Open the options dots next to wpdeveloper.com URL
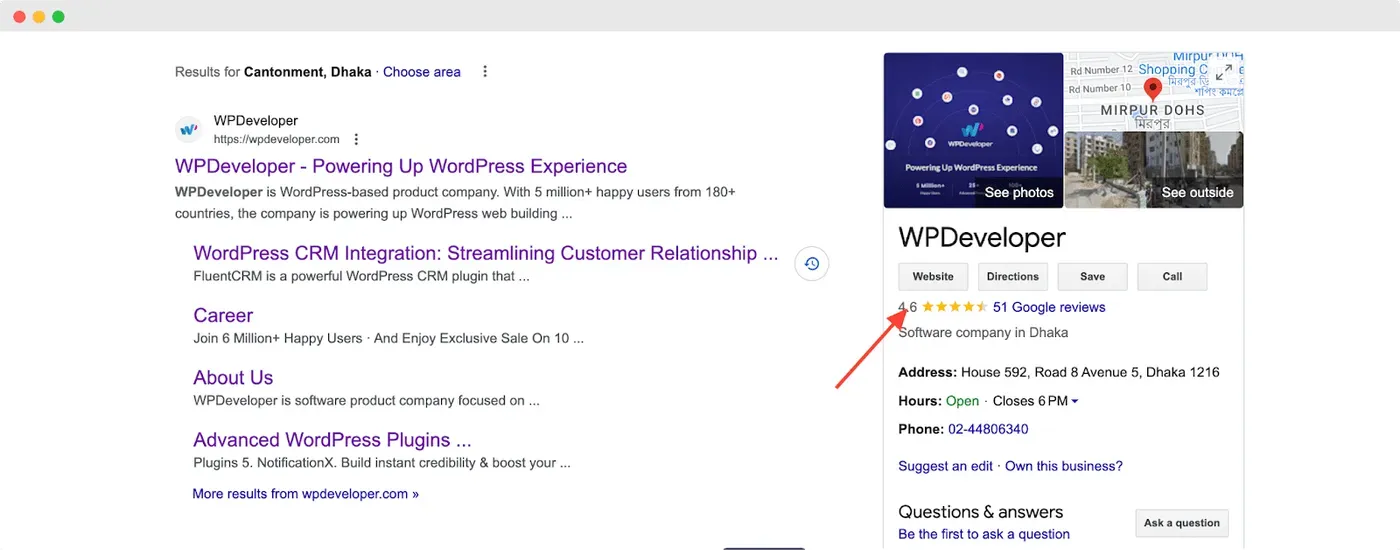 355,140
